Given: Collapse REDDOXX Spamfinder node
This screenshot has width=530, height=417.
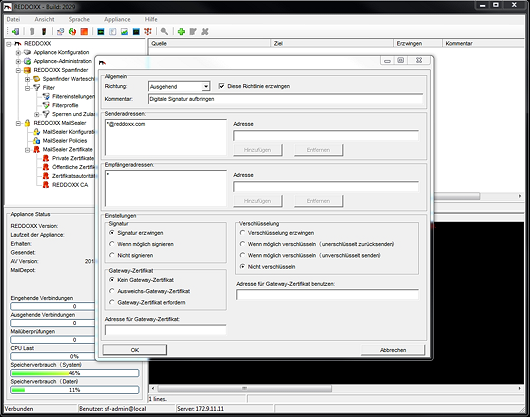Looking at the screenshot, I should tap(18, 70).
